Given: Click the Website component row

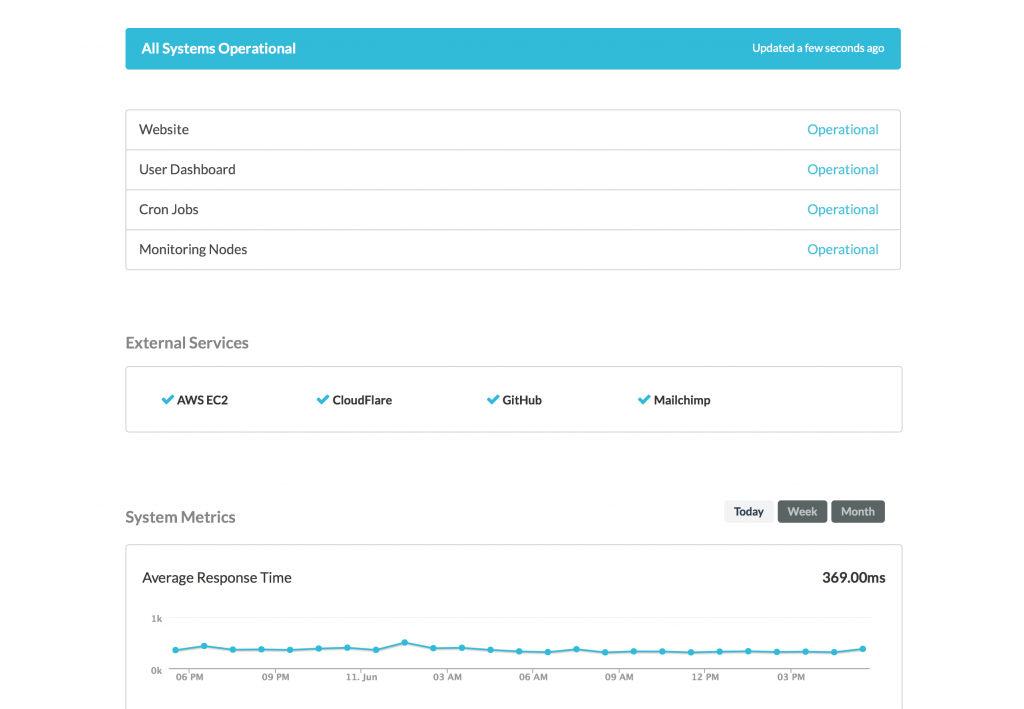Looking at the screenshot, I should (x=513, y=129).
